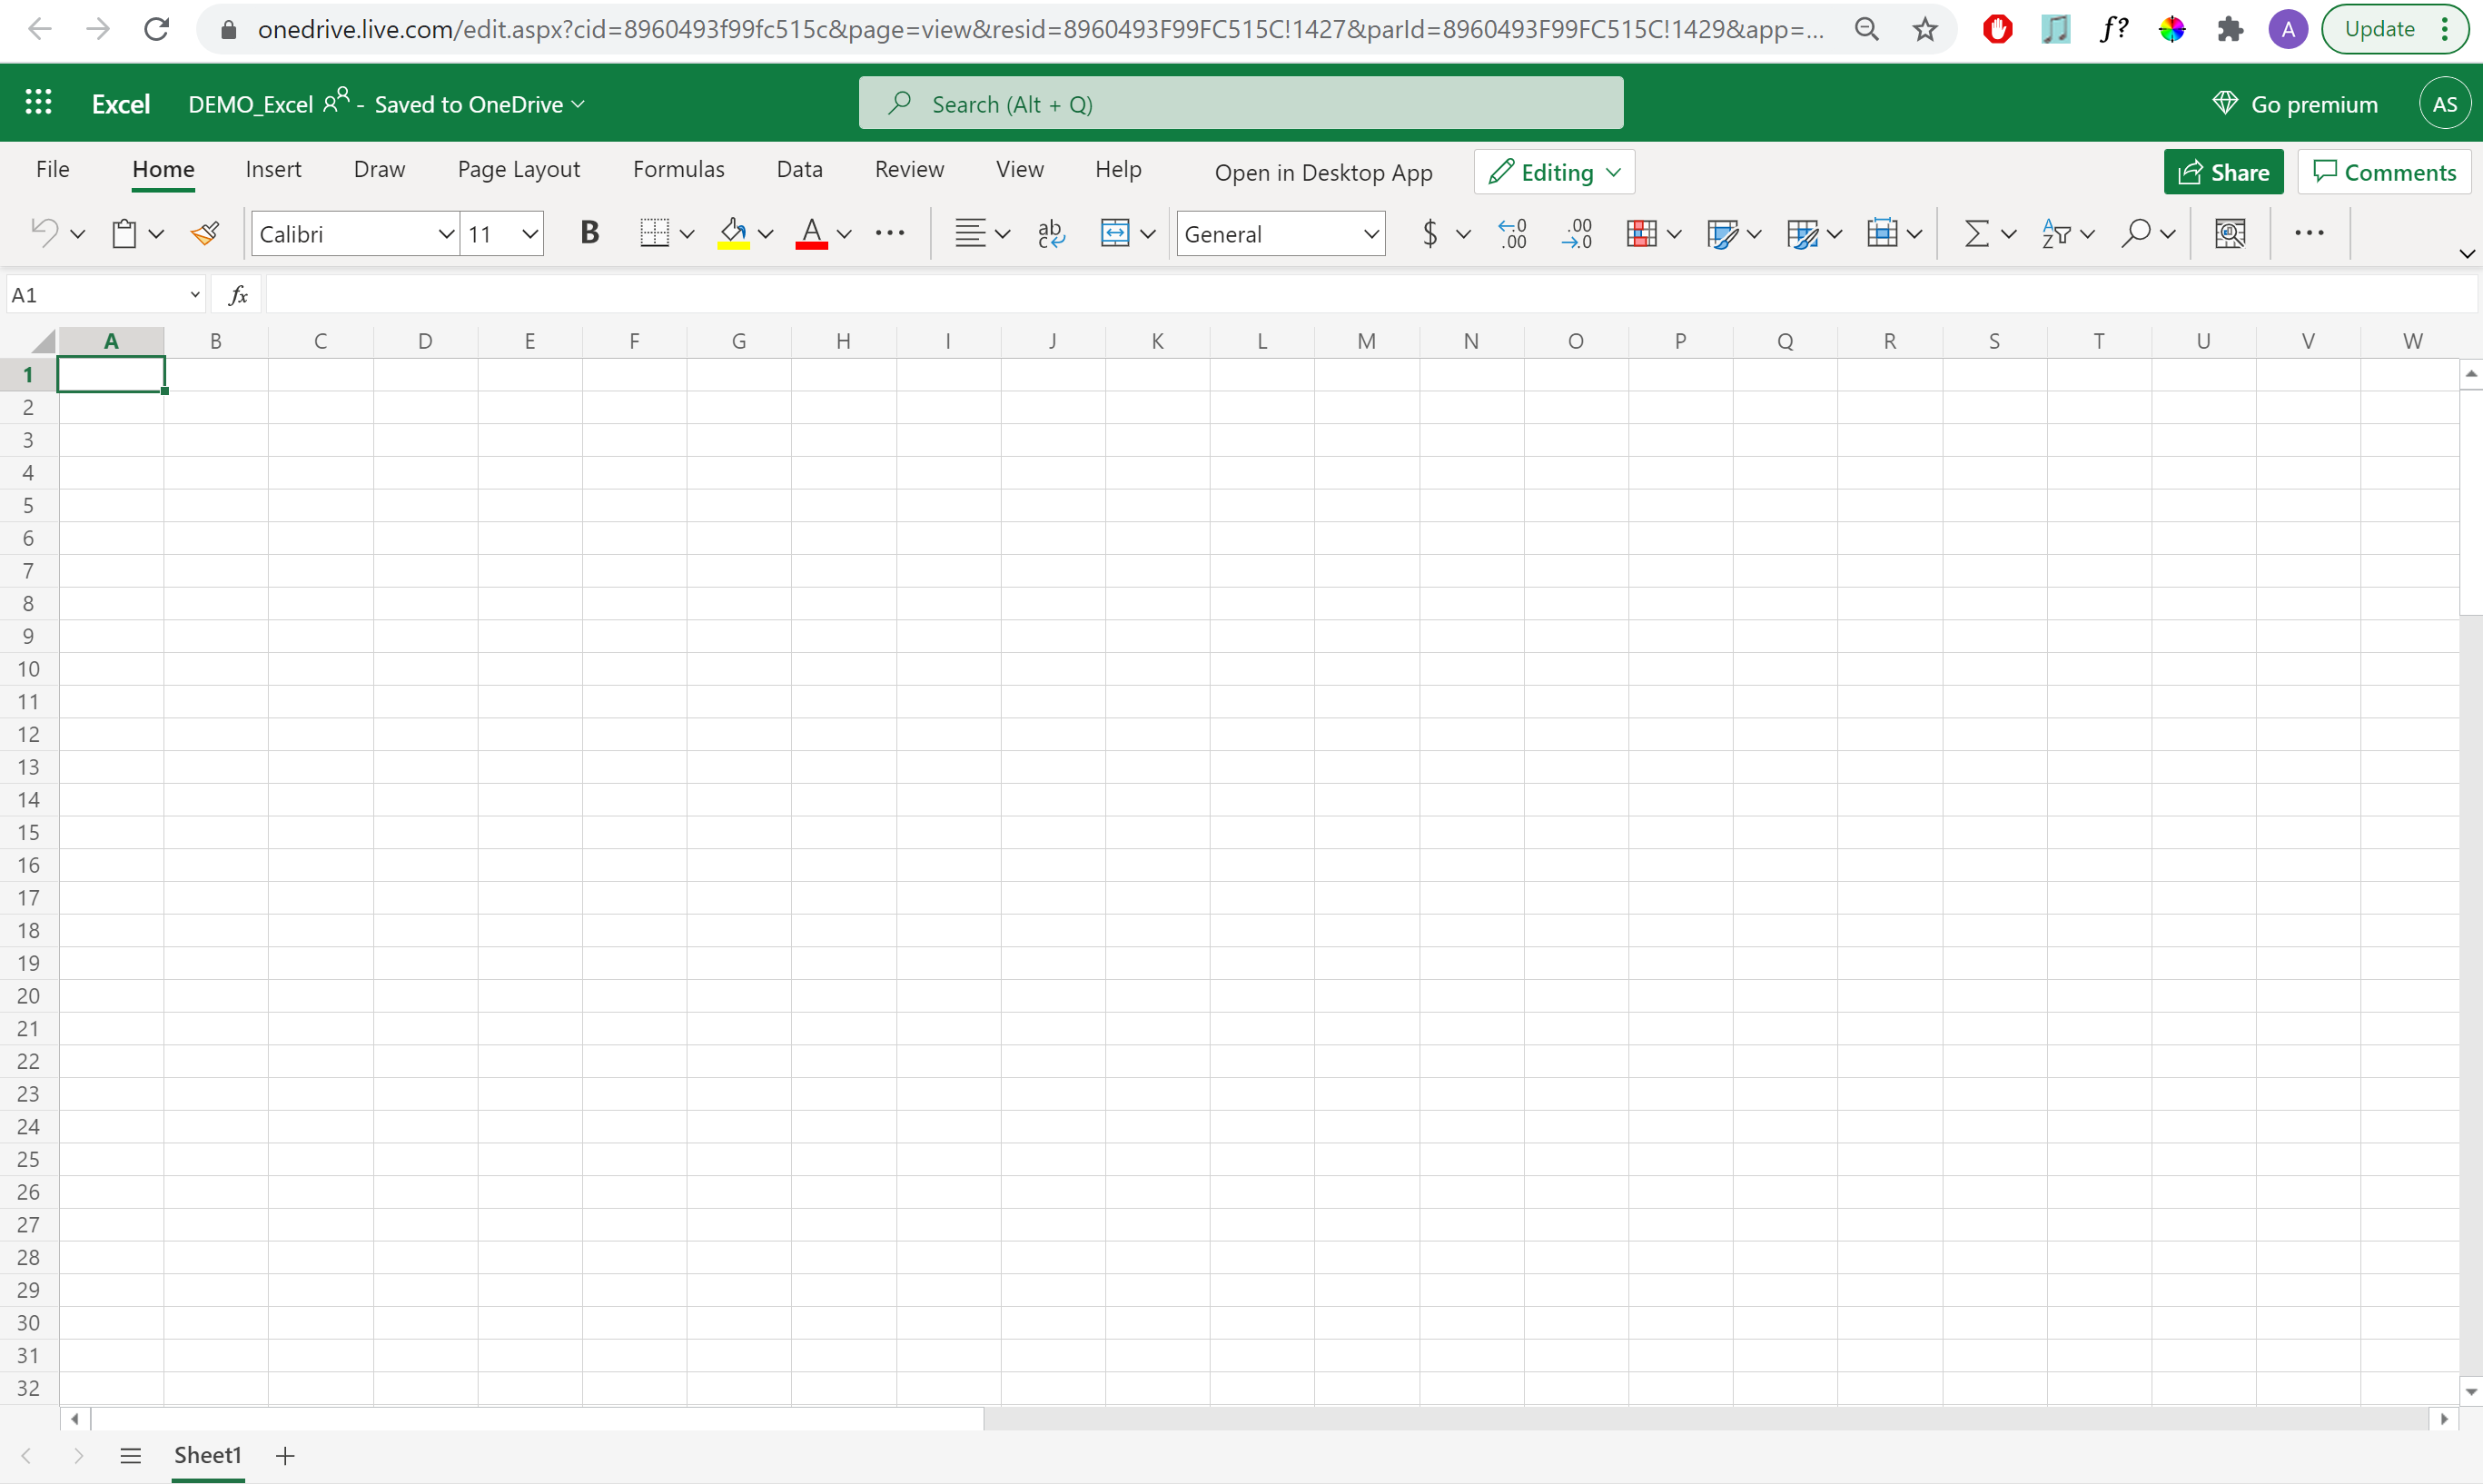The image size is (2483, 1484).
Task: Open more font options ellipsis
Action: [x=890, y=233]
